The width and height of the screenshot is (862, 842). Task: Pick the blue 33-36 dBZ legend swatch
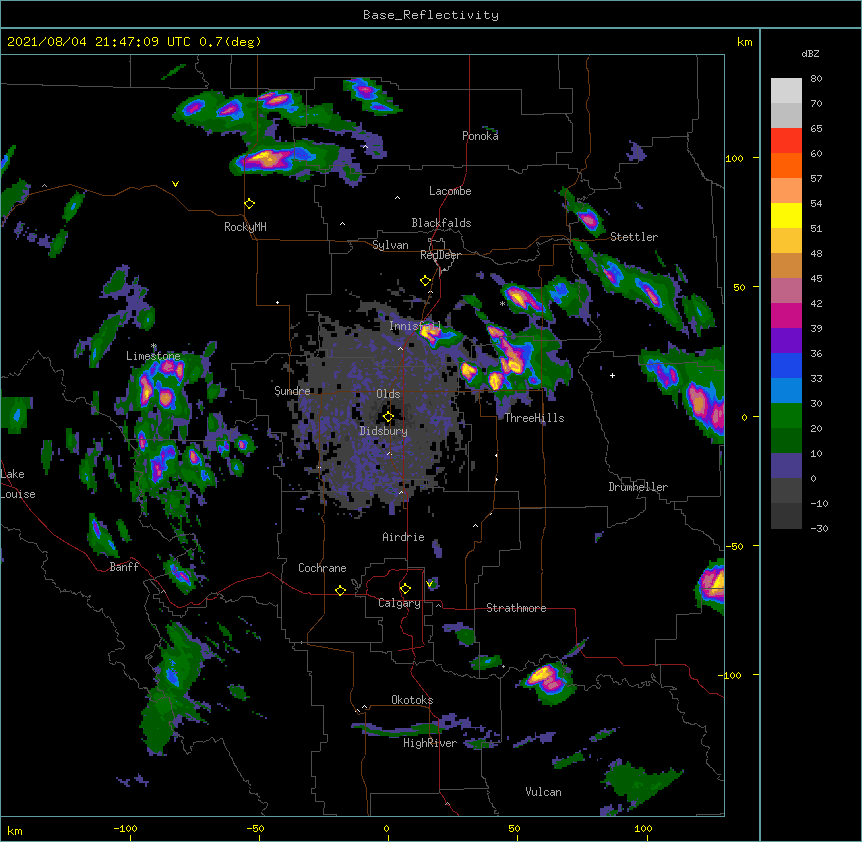(x=786, y=365)
